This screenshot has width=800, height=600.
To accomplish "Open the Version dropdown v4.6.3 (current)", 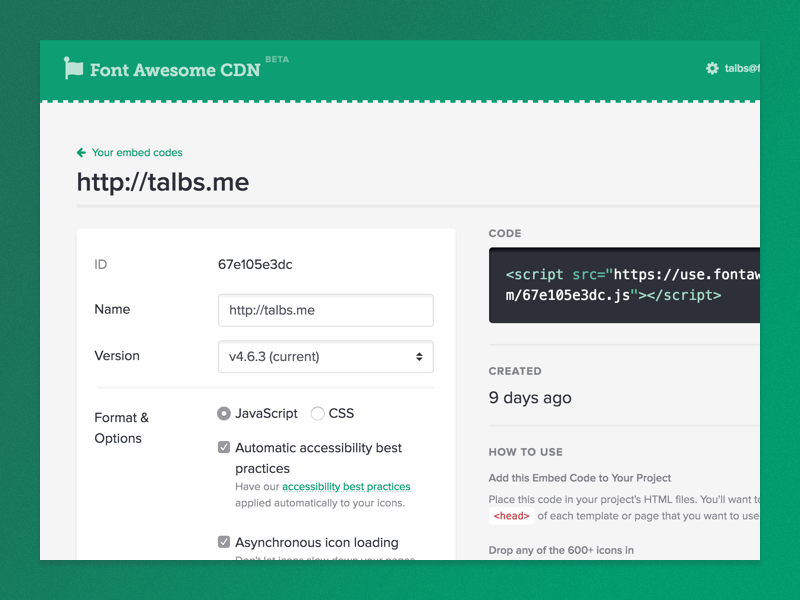I will tap(326, 357).
